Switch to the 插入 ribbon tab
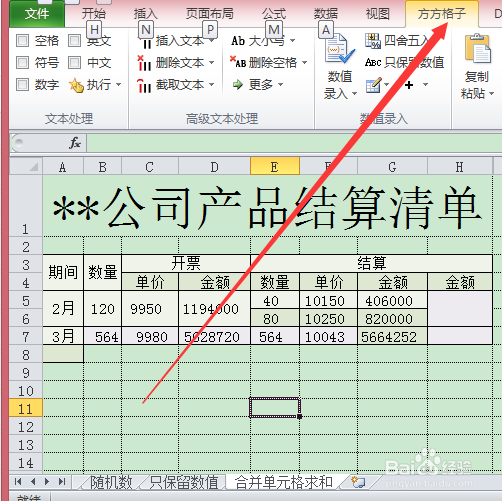 pyautogui.click(x=146, y=14)
